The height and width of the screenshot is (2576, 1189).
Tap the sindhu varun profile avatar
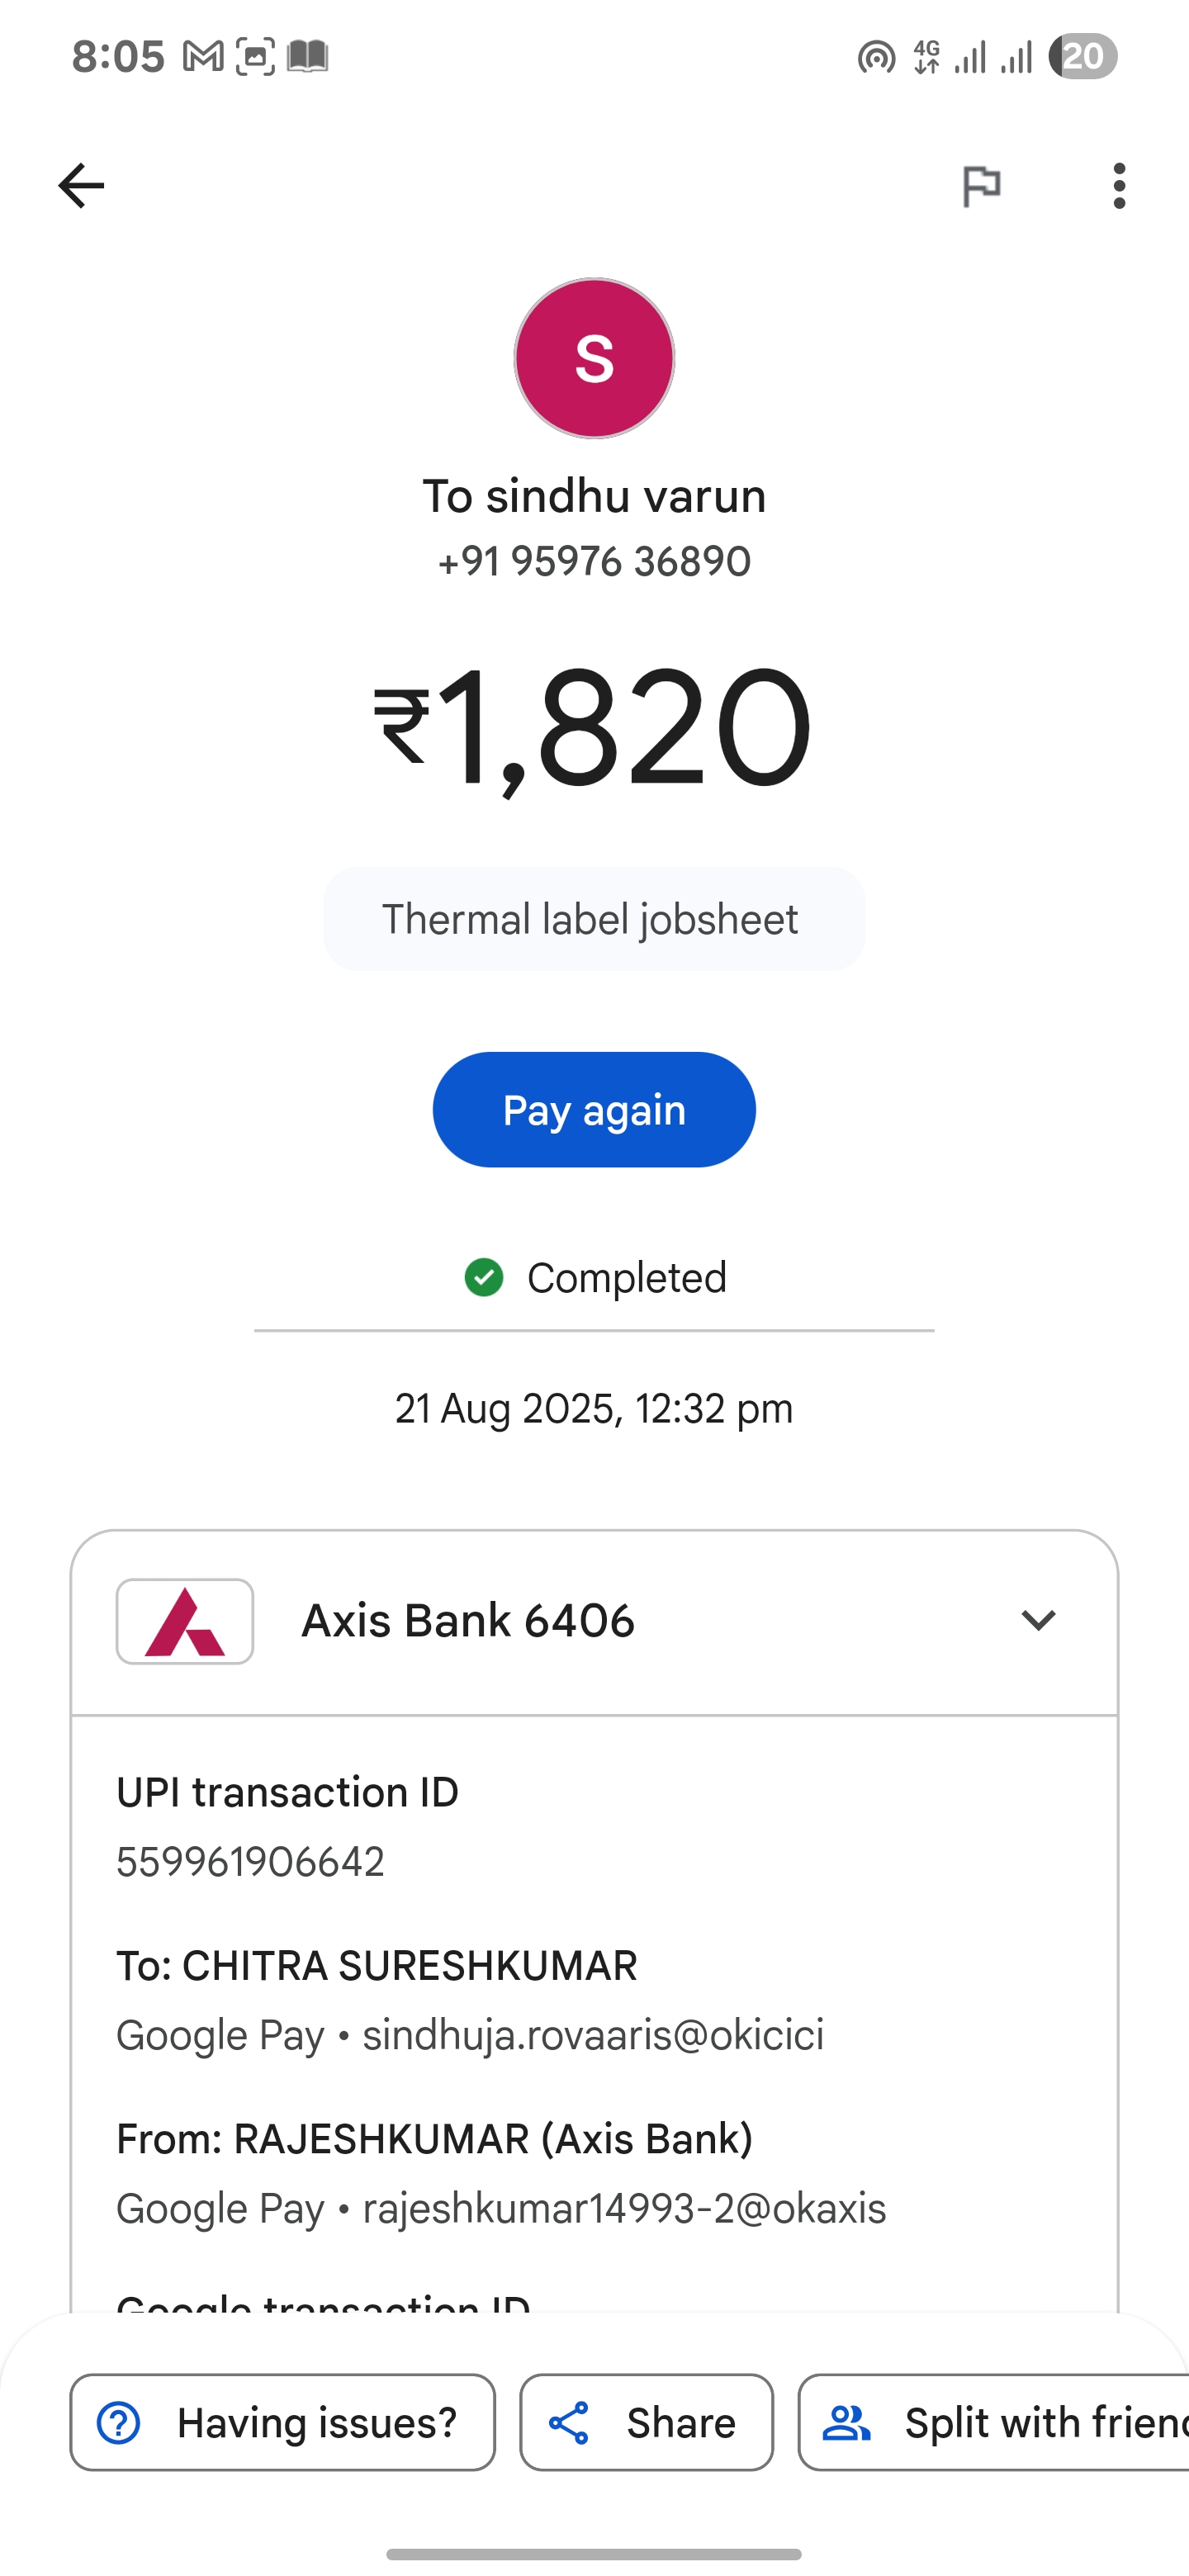(x=594, y=358)
